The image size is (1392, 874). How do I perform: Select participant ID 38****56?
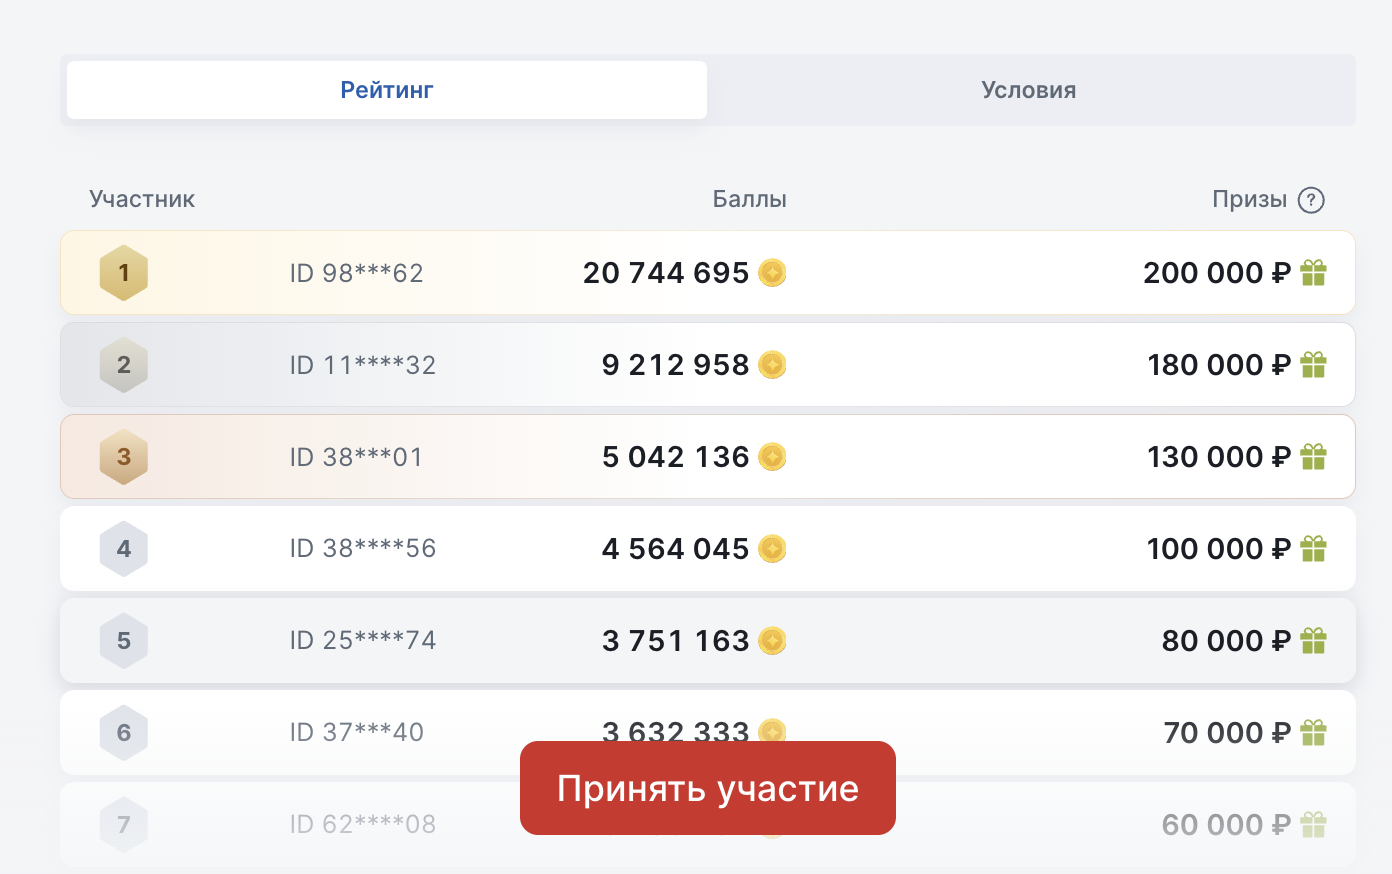363,549
